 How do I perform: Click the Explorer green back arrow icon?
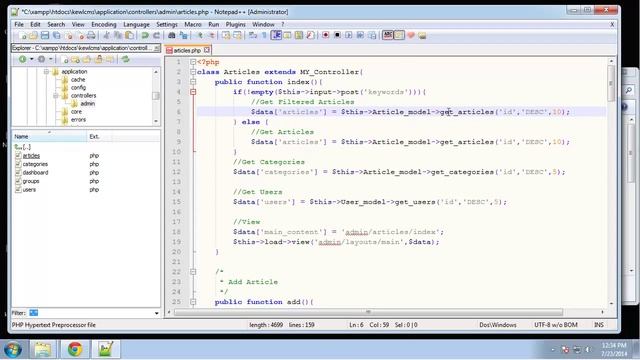coord(22,59)
